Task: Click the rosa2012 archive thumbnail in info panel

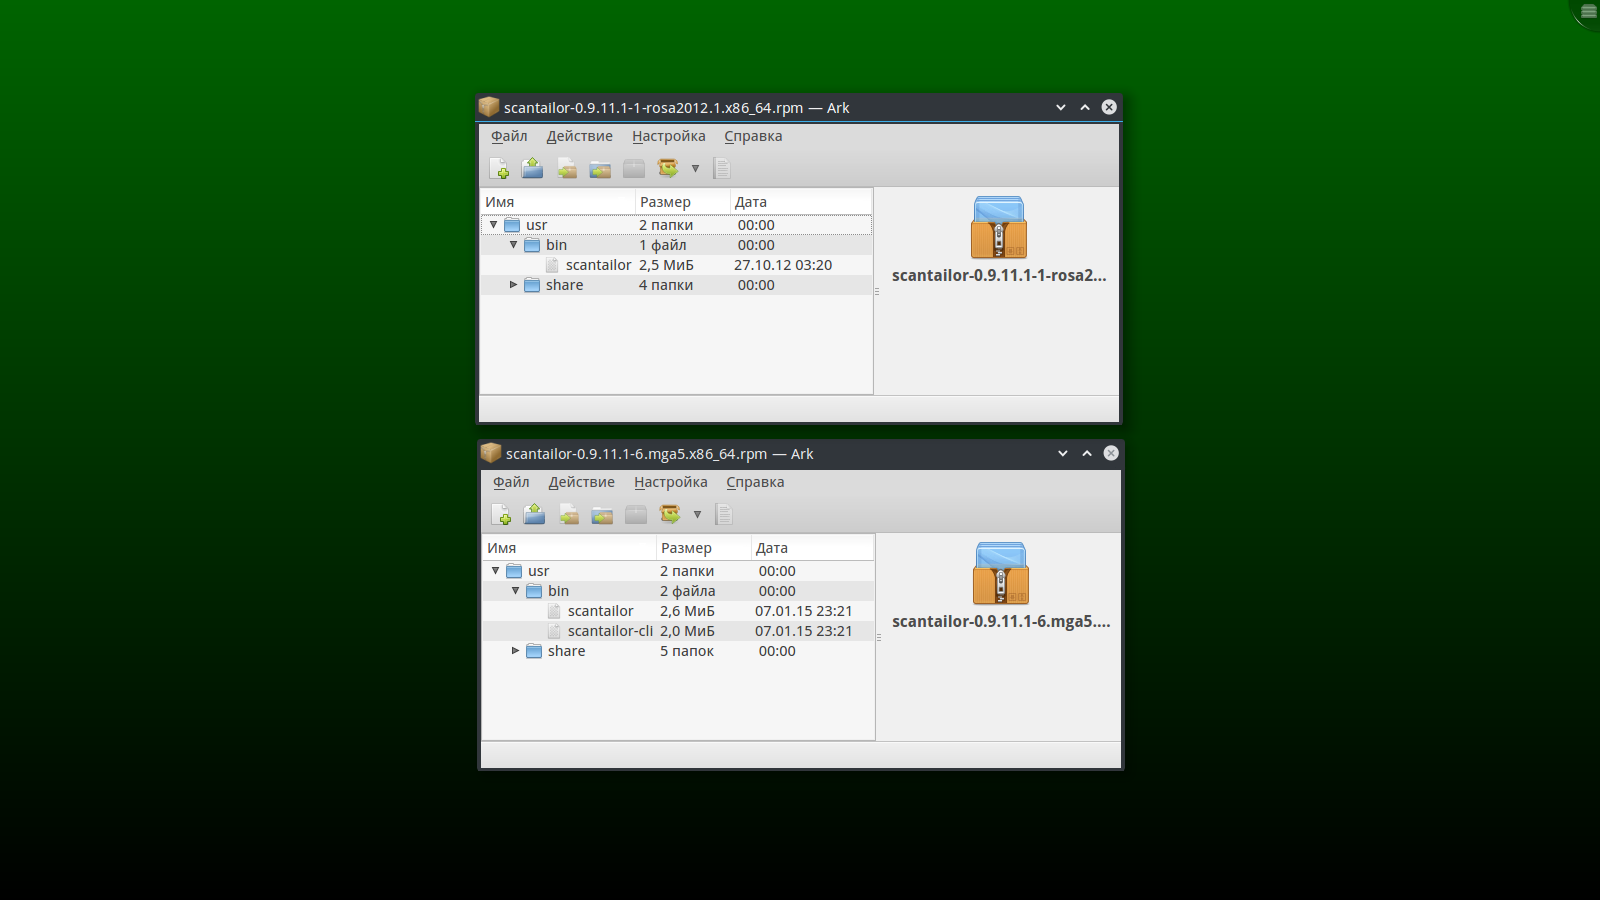Action: click(999, 227)
